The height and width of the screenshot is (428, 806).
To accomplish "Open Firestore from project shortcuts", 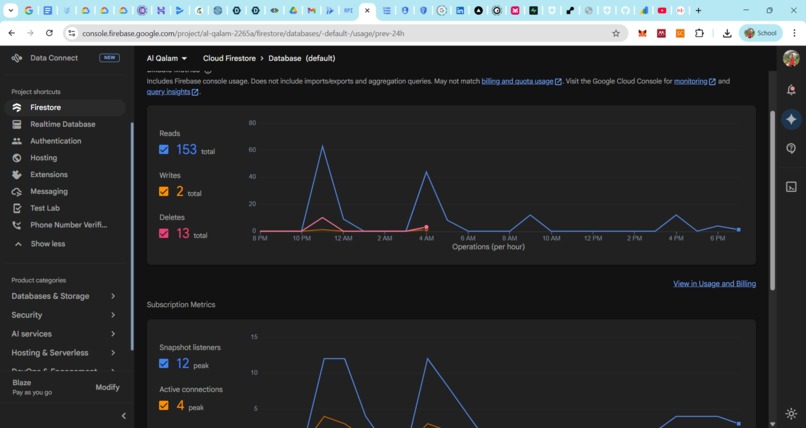I will click(65, 107).
